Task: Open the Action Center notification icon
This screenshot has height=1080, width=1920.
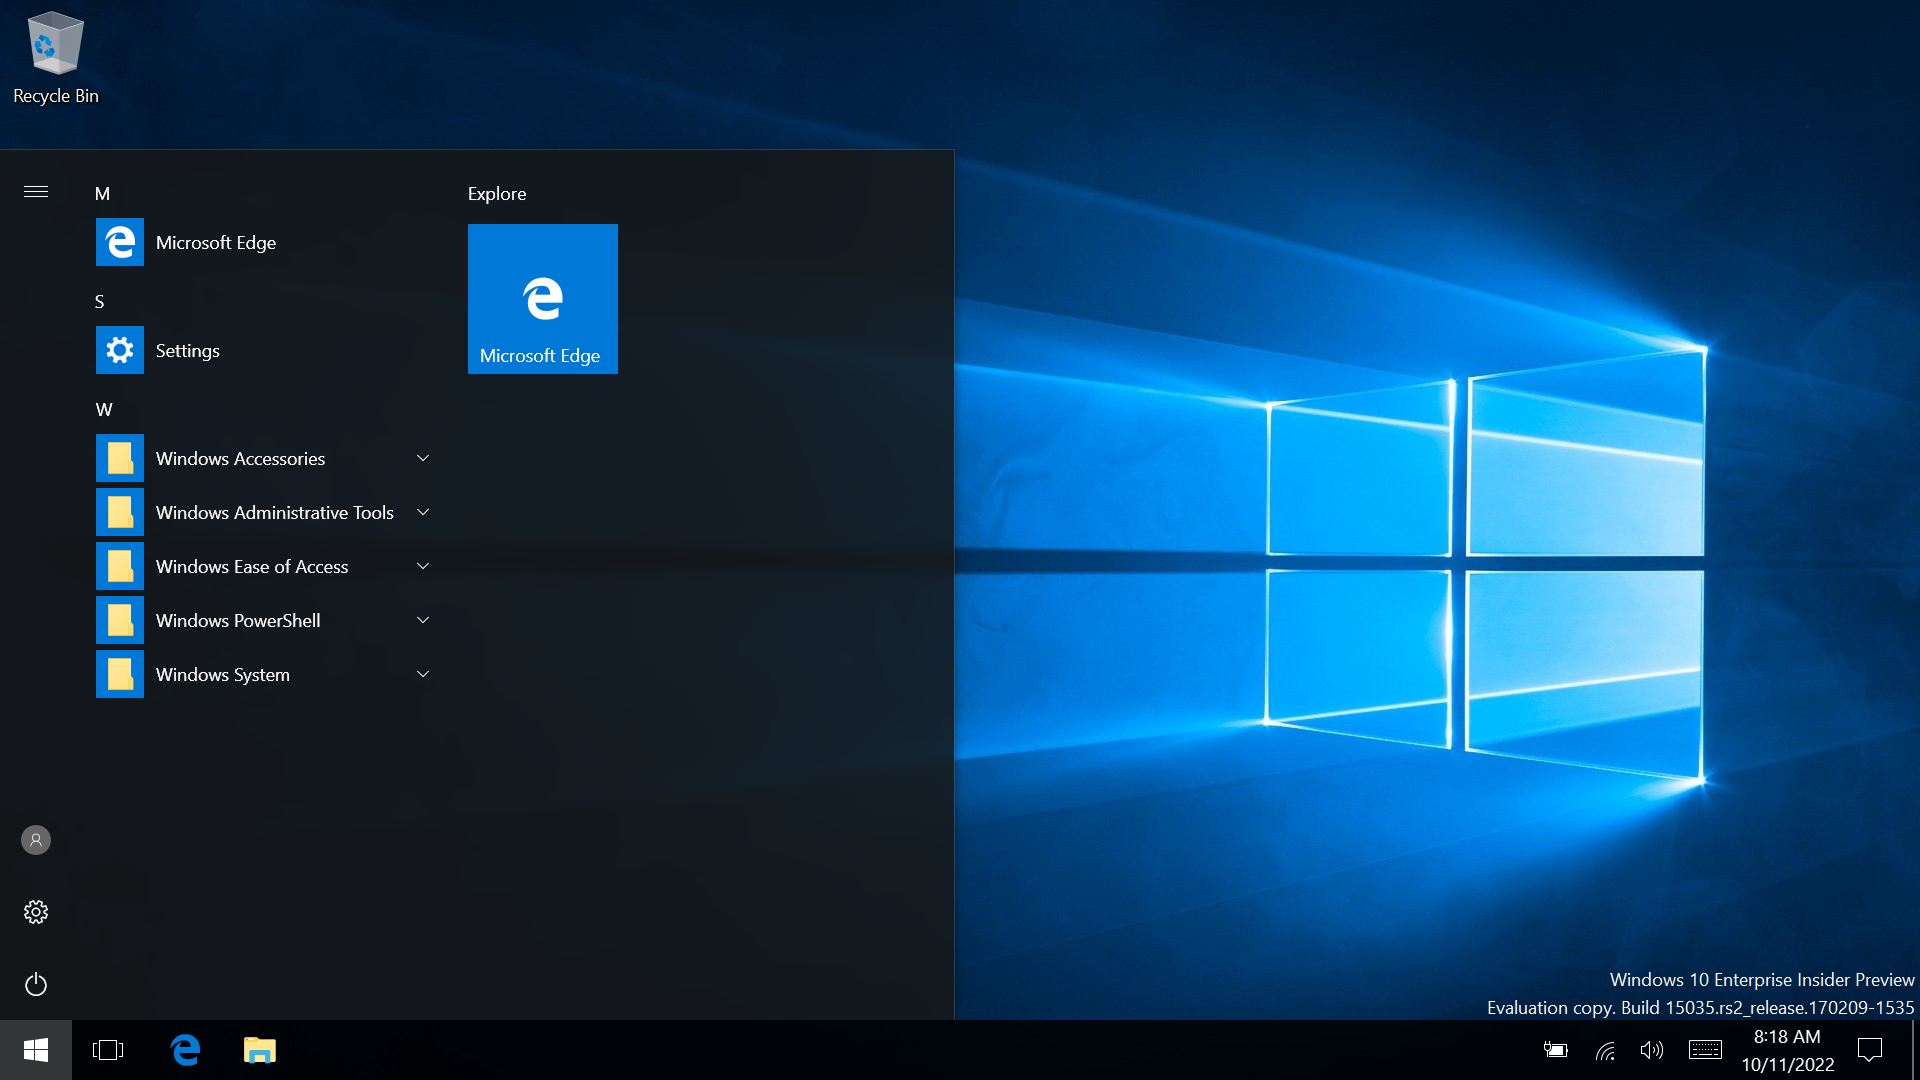Action: (1869, 1050)
